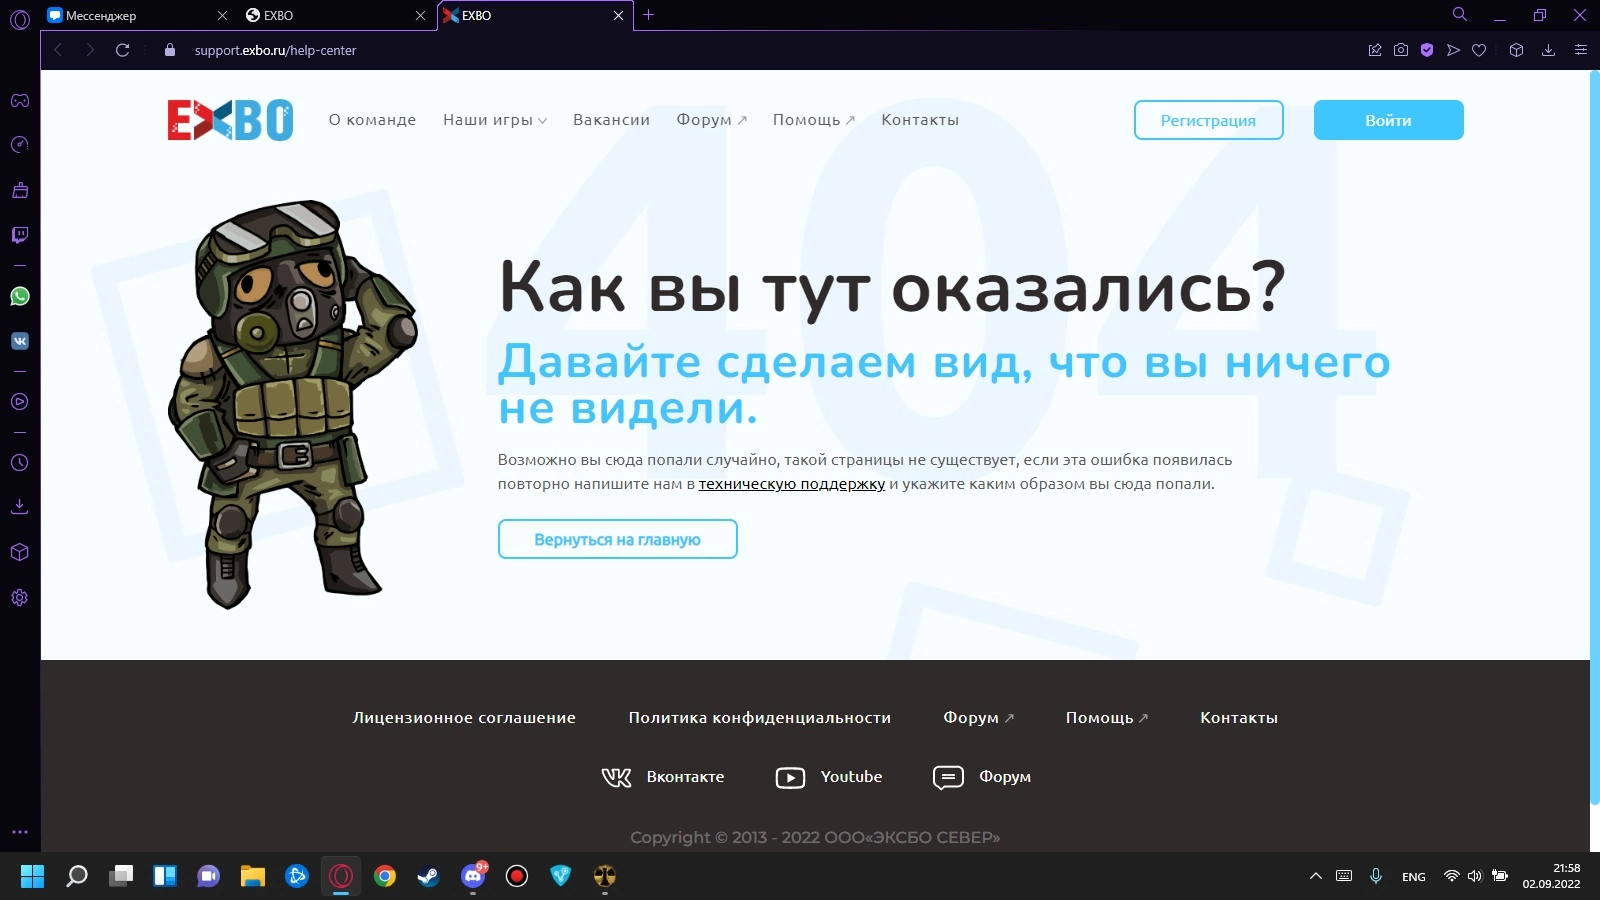Image resolution: width=1600 pixels, height=900 pixels.
Task: Open Вконтакте social link
Action: tap(662, 777)
